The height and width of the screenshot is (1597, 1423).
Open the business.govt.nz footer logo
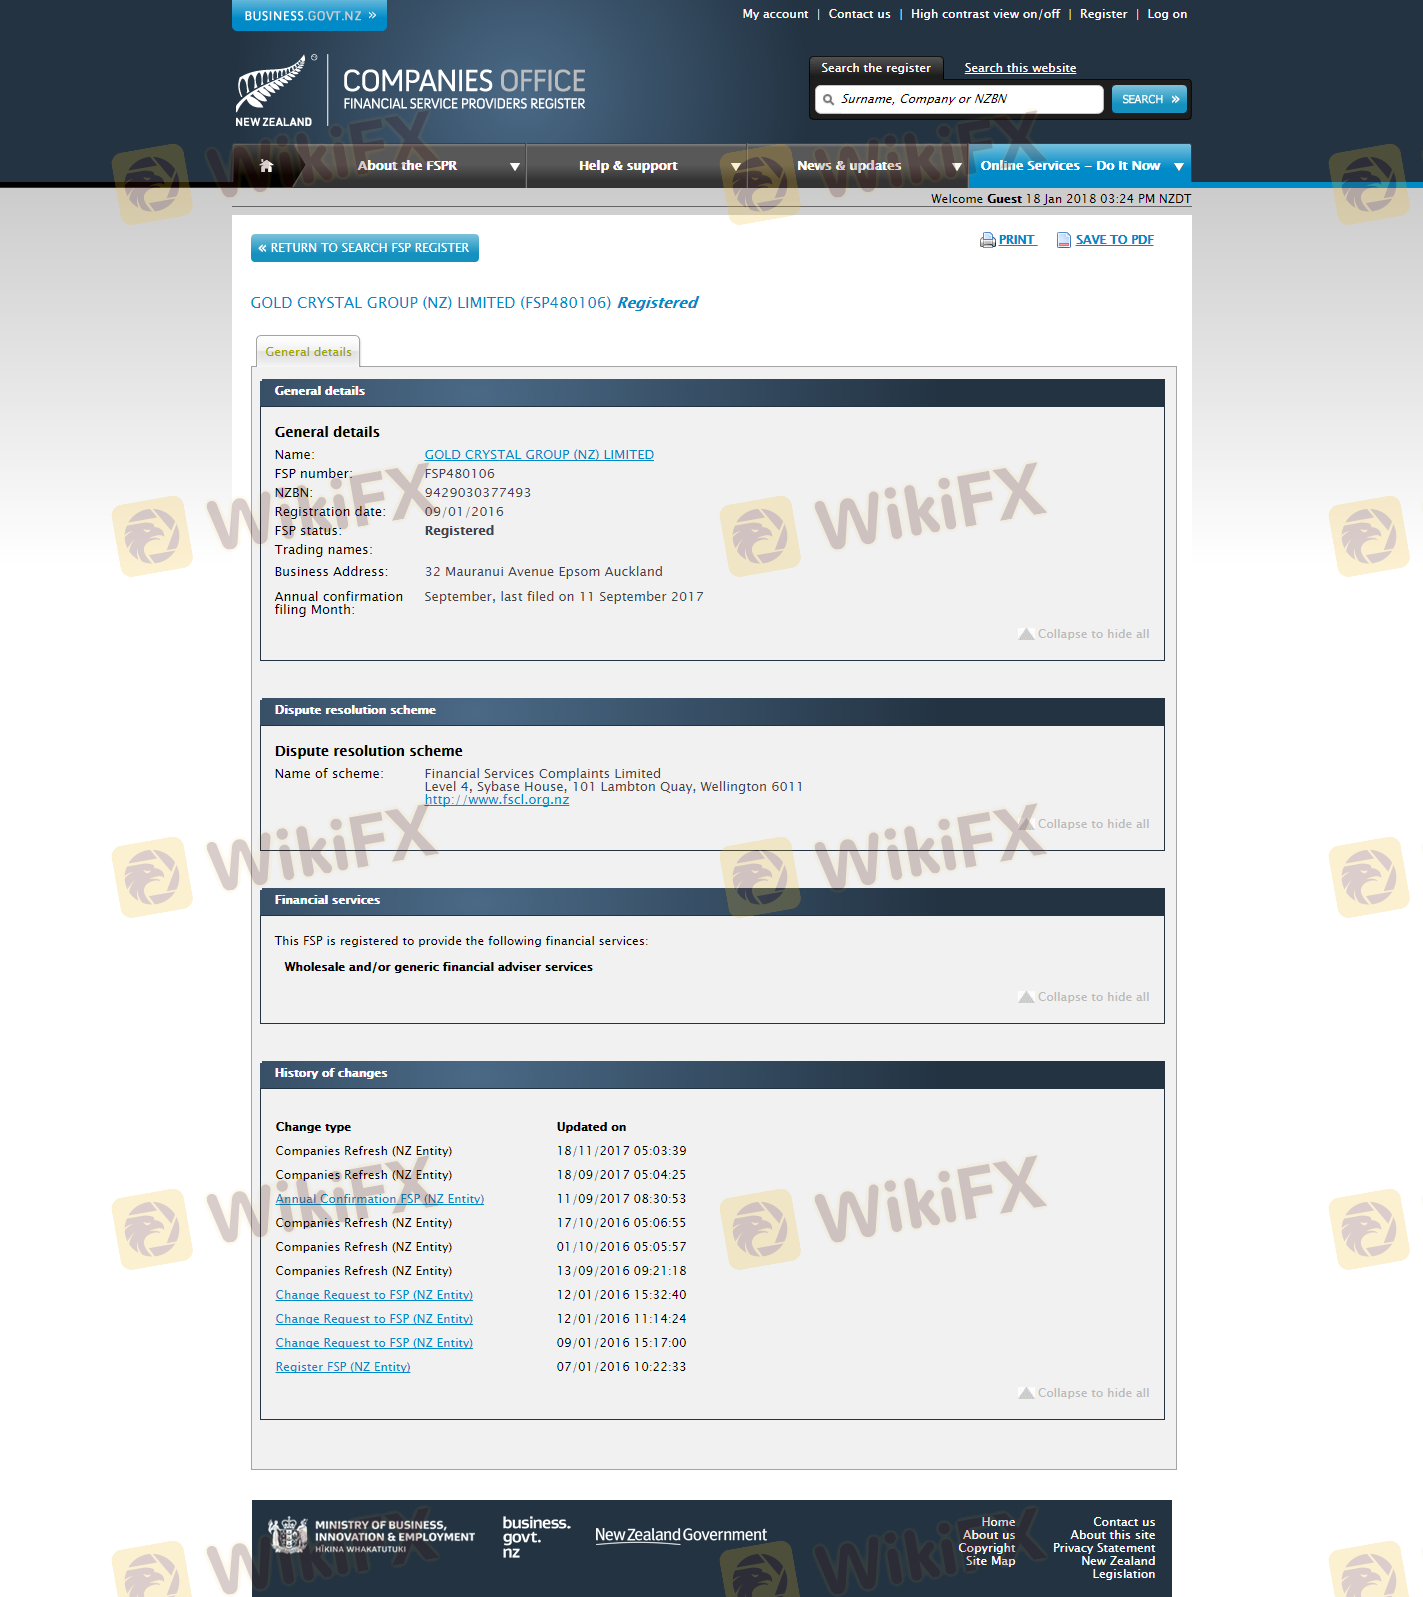click(x=536, y=1536)
